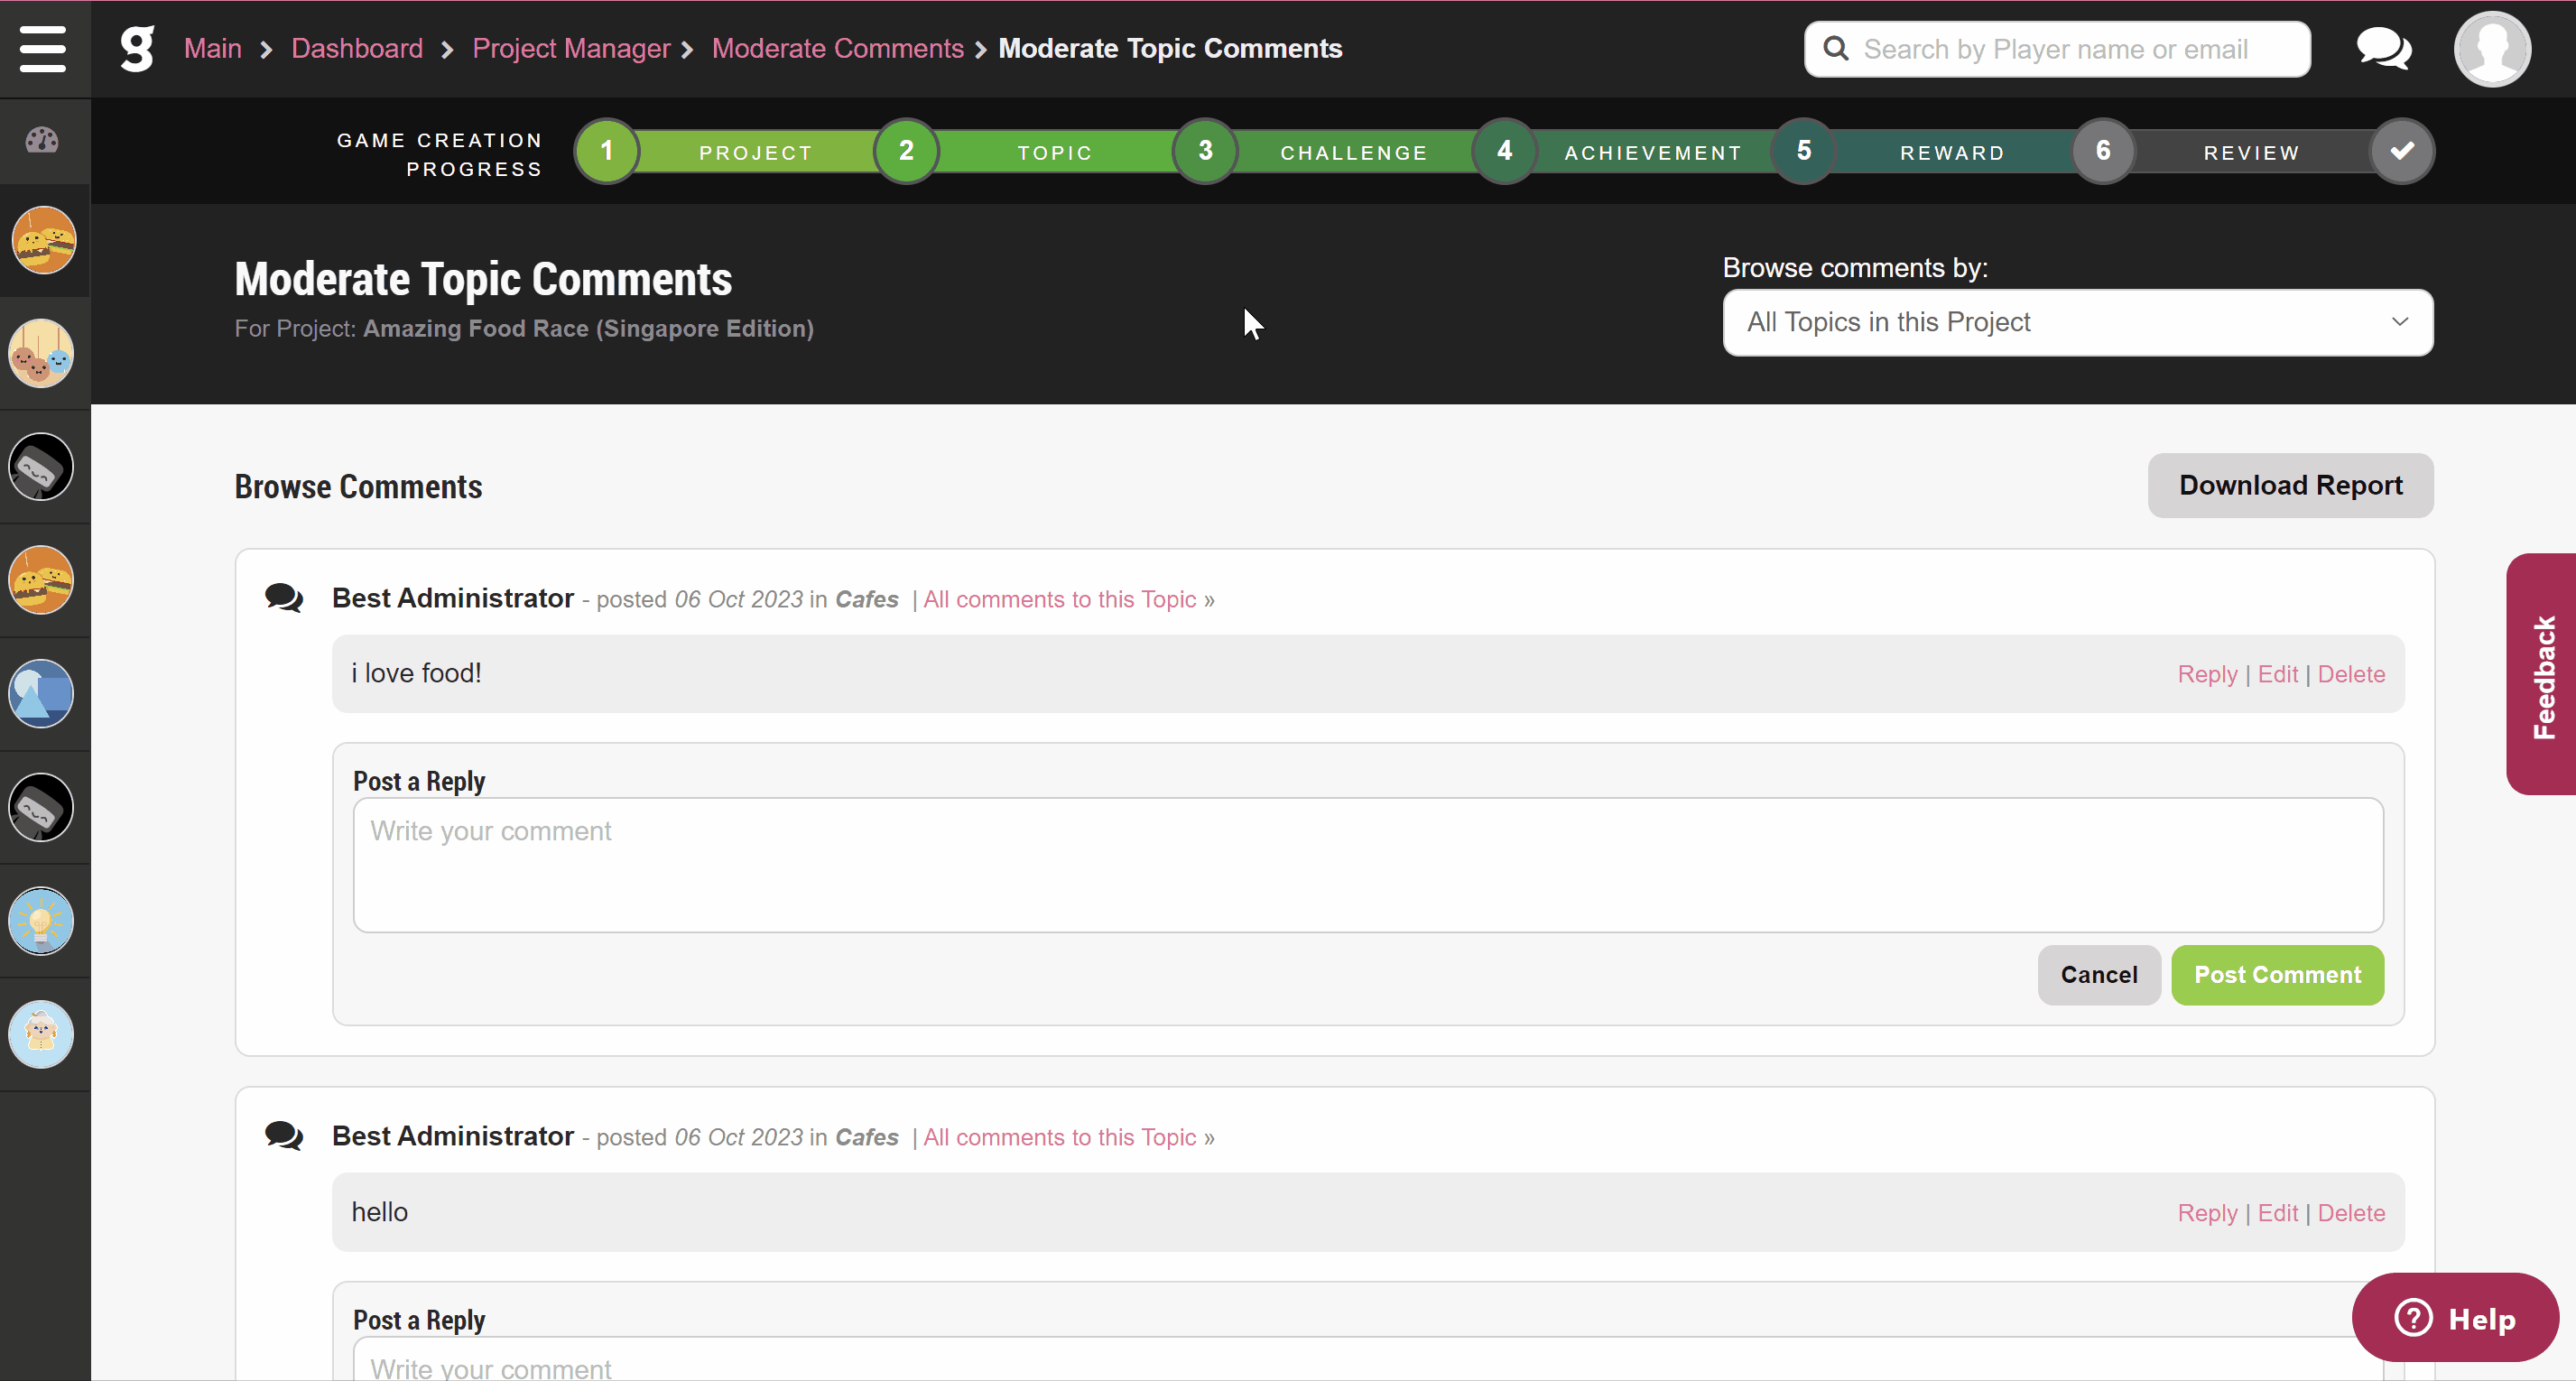Select the lightbulb project in sidebar
Image resolution: width=2576 pixels, height=1381 pixels.
tap(42, 921)
